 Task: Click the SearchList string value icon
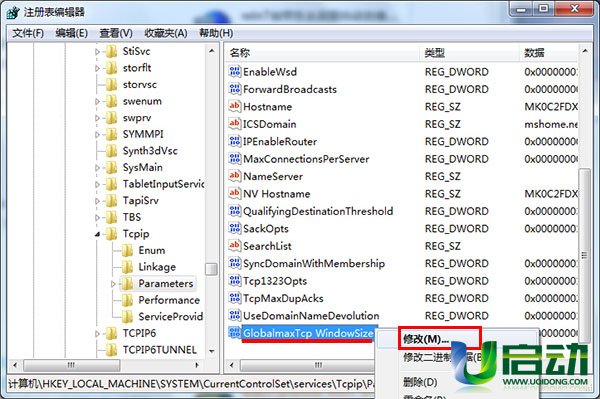pos(235,246)
